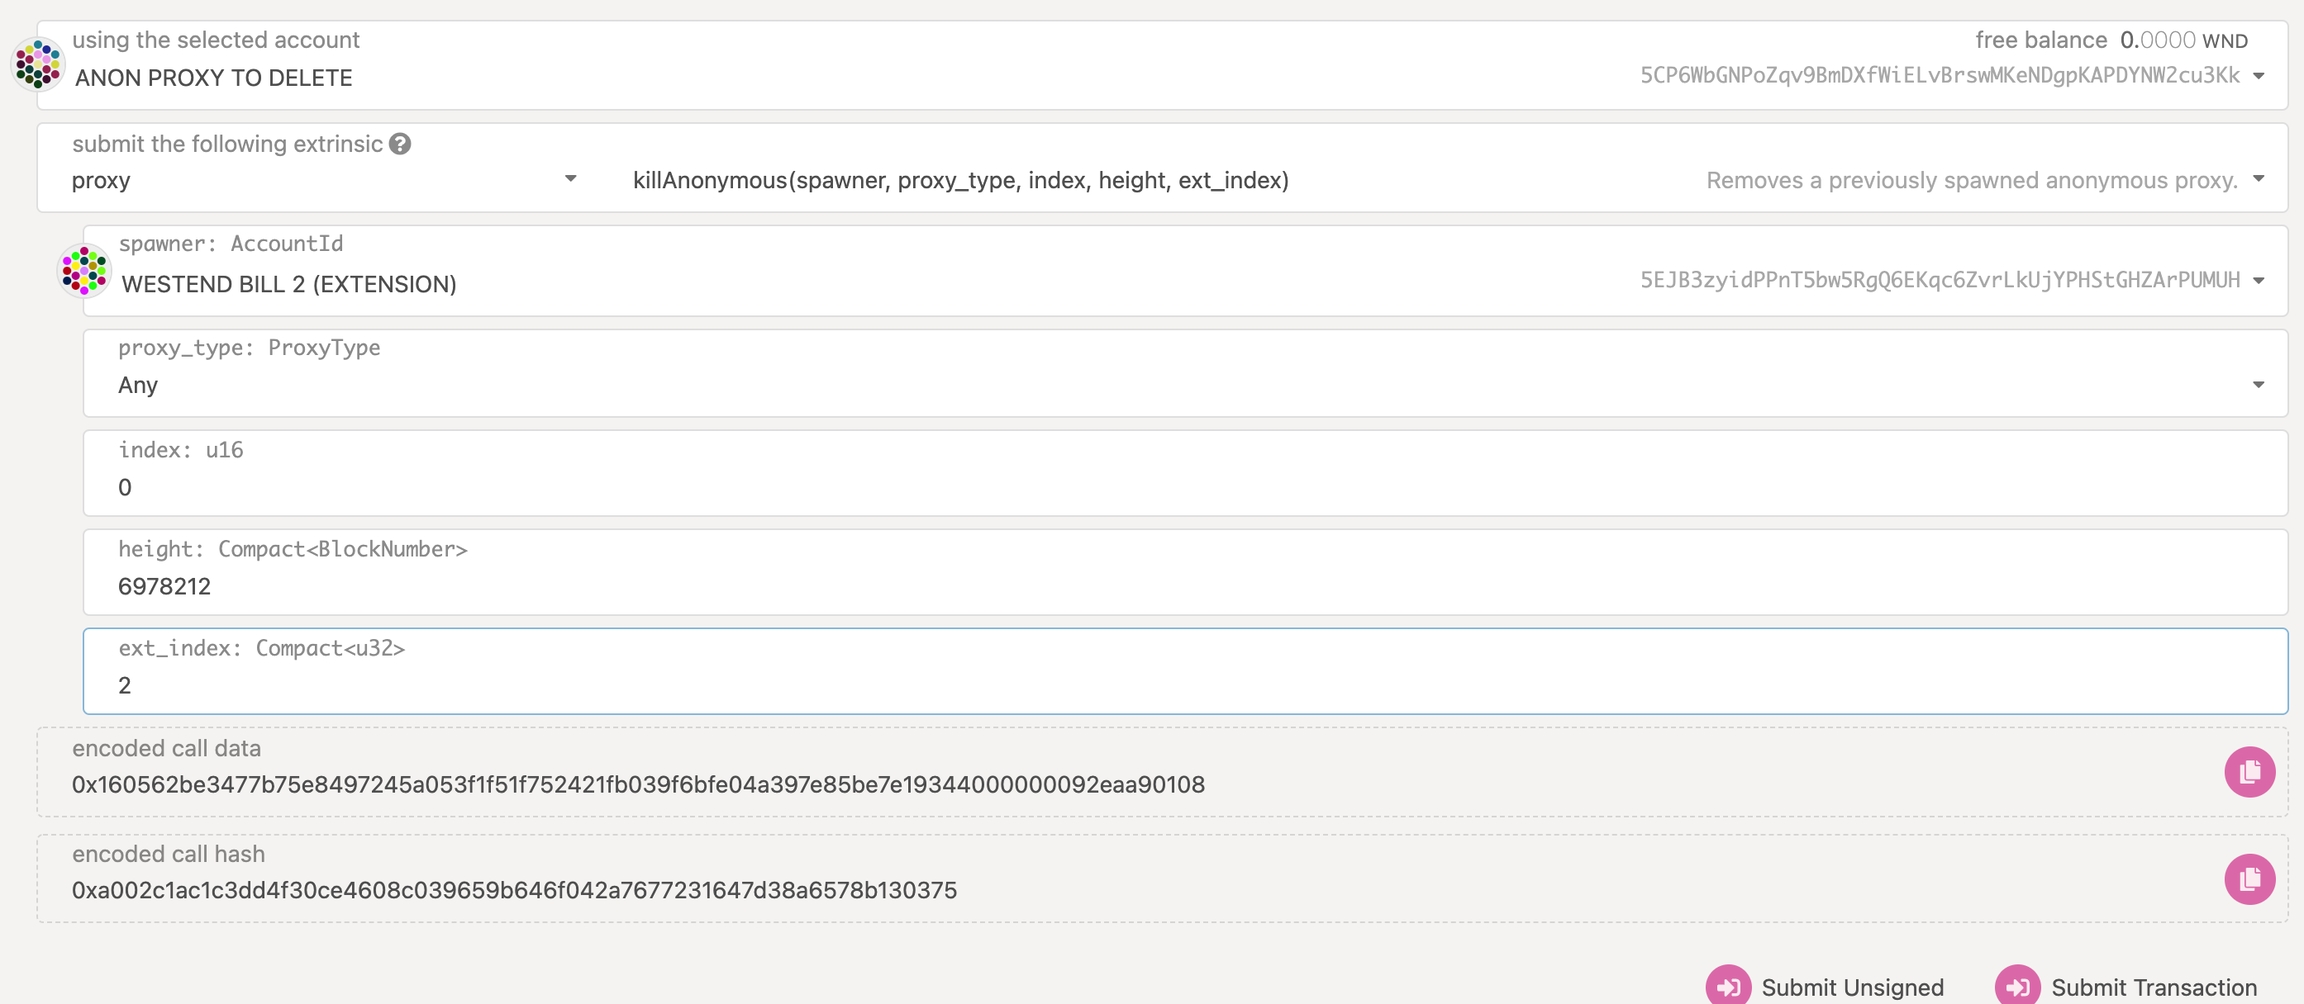
Task: Click the WESTEND BILL 2 spawner identicon
Action: pyautogui.click(x=84, y=270)
